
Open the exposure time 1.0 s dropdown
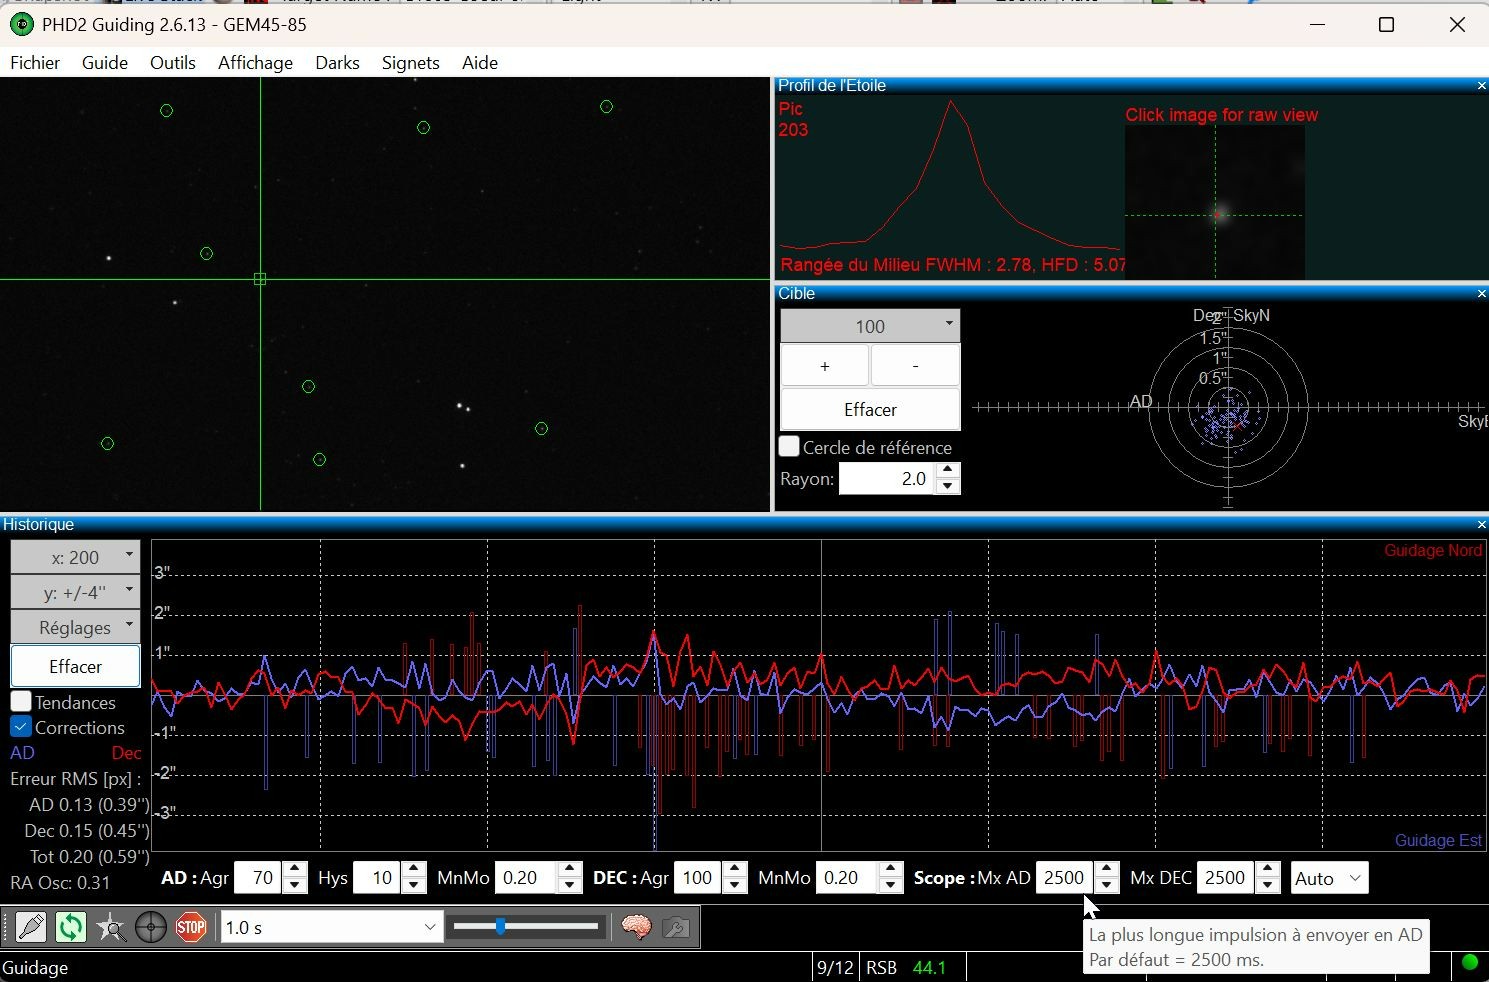[331, 928]
